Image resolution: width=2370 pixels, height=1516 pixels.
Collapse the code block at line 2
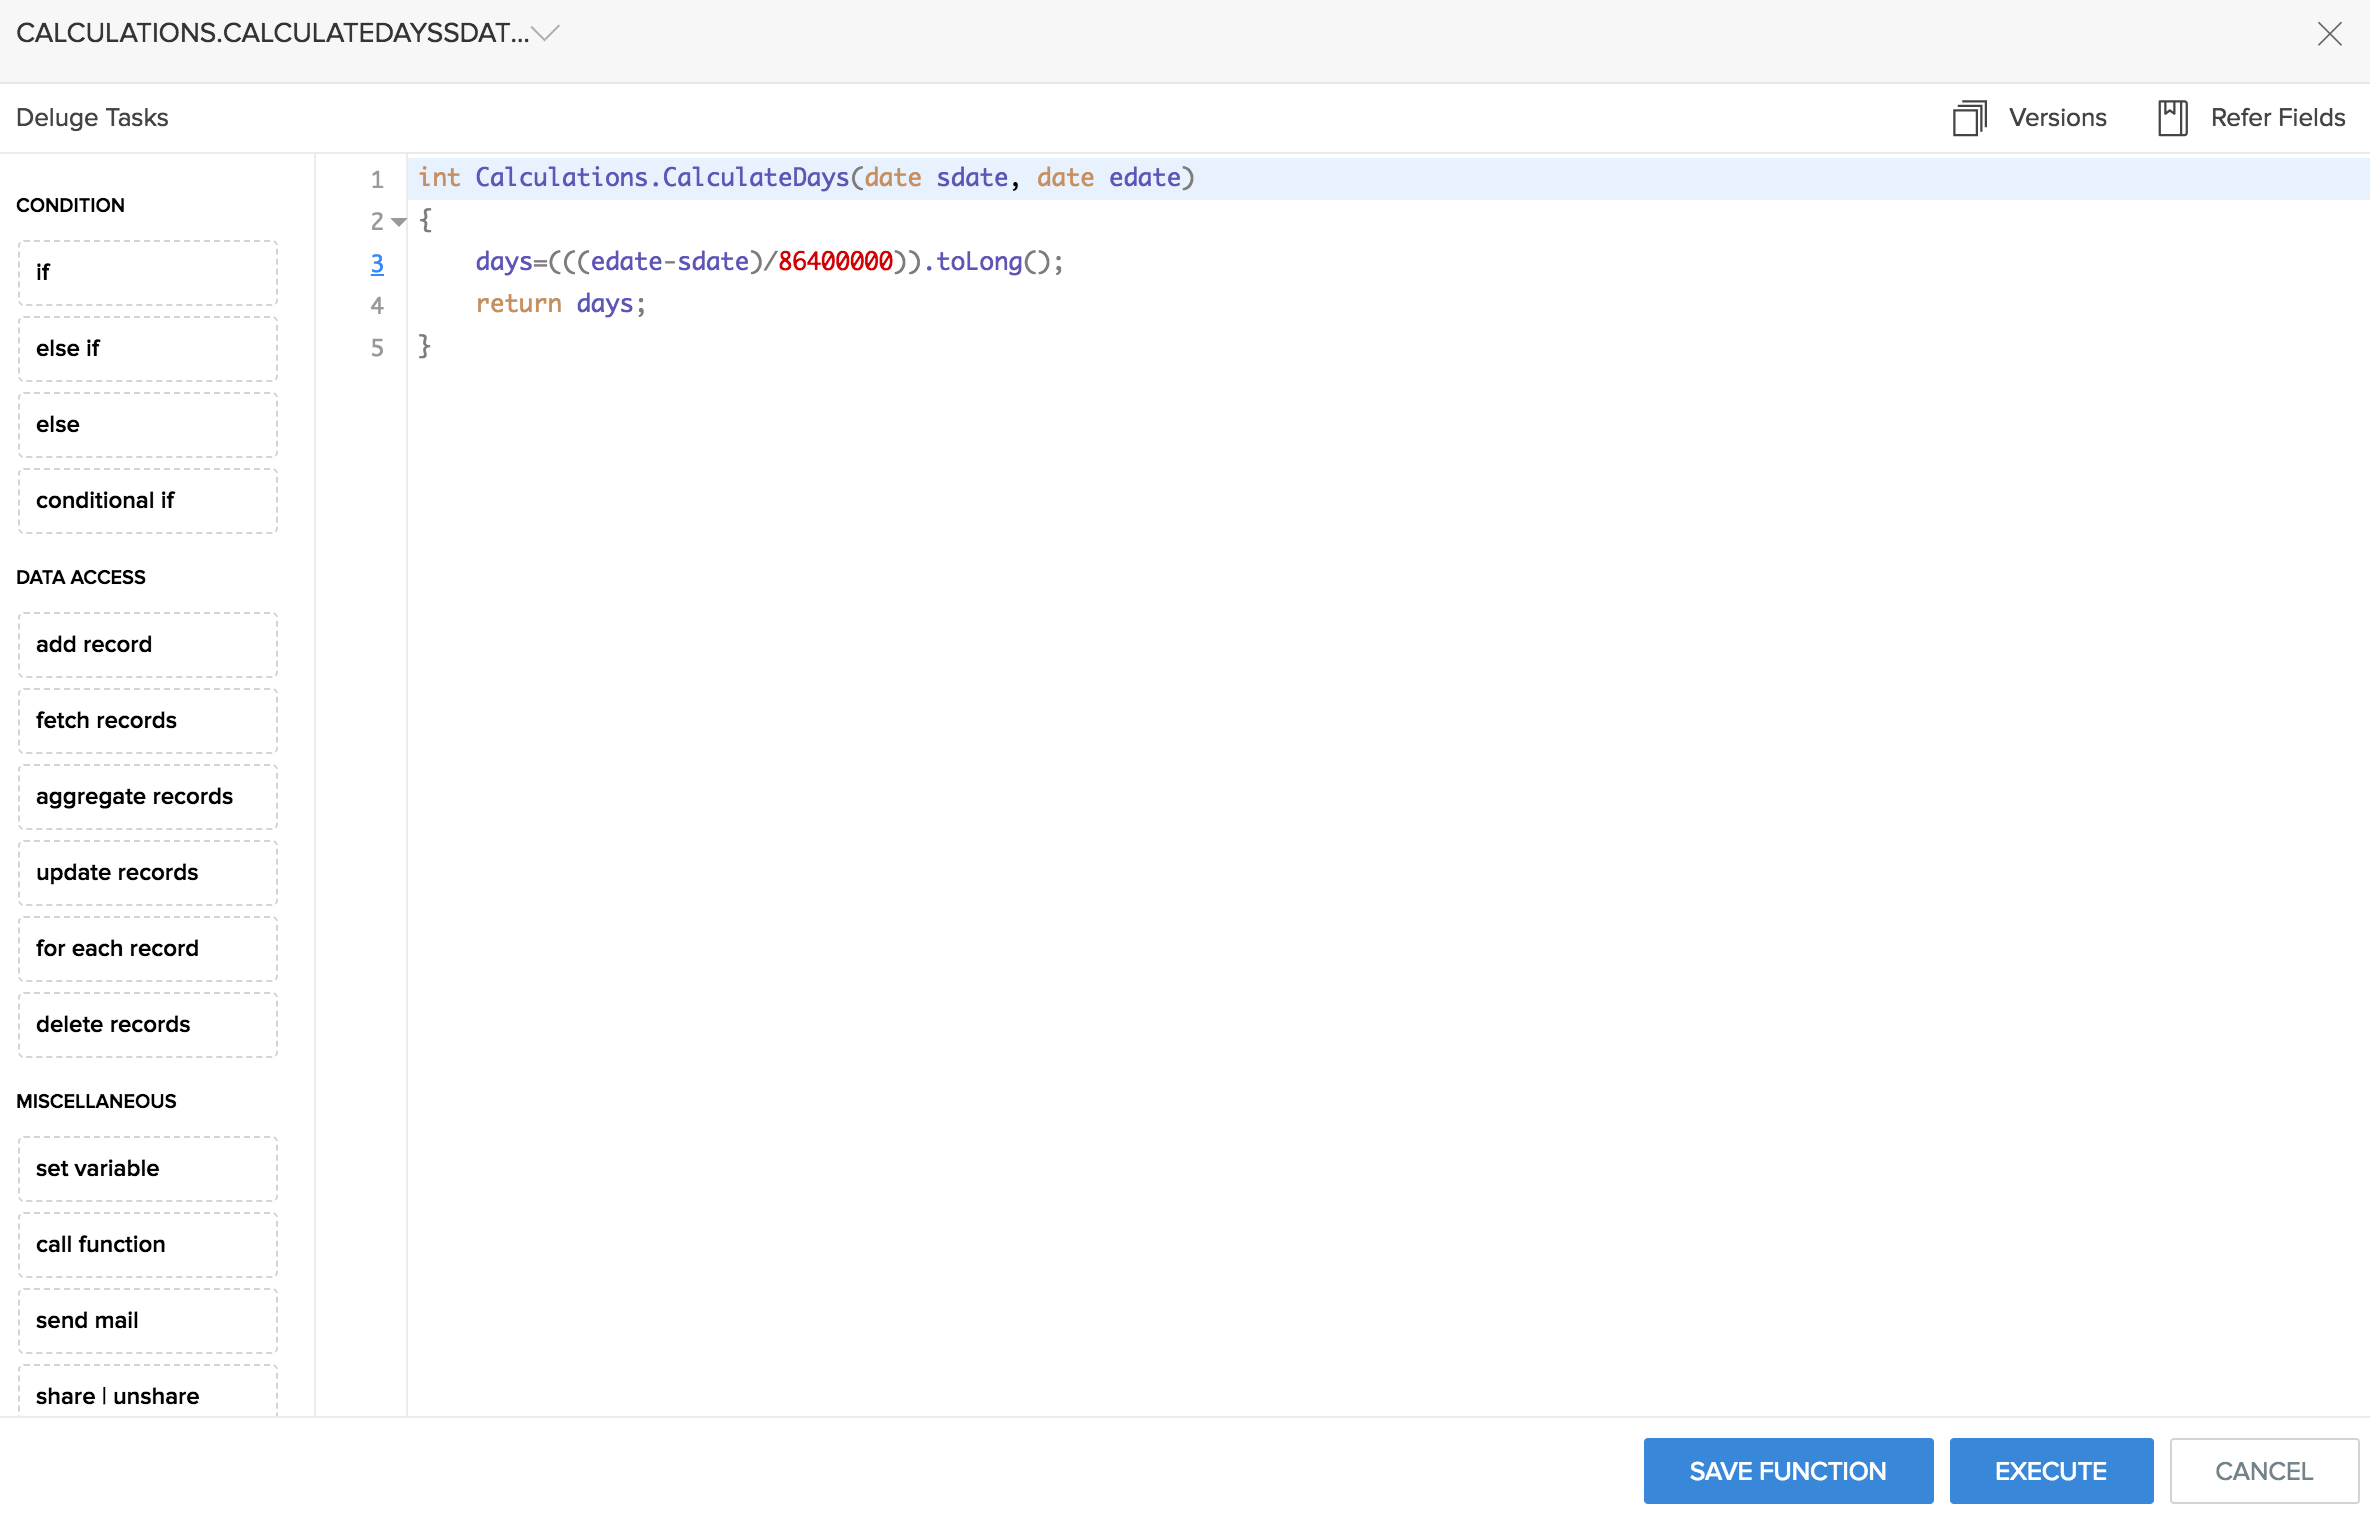click(x=398, y=221)
